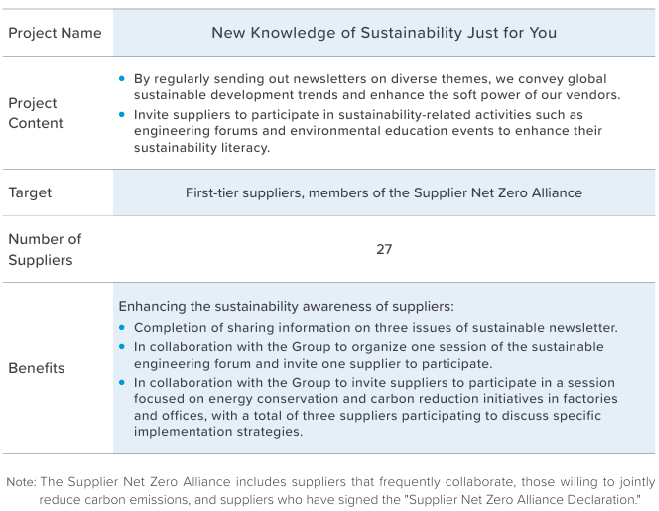Click the Project Name row label

click(x=55, y=33)
